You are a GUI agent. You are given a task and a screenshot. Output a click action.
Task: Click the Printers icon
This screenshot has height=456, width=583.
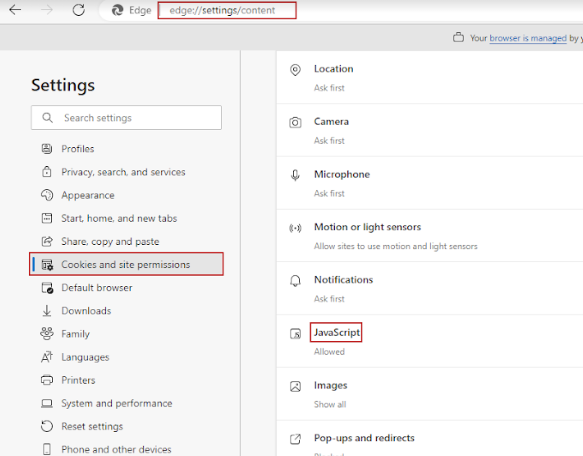(47, 380)
